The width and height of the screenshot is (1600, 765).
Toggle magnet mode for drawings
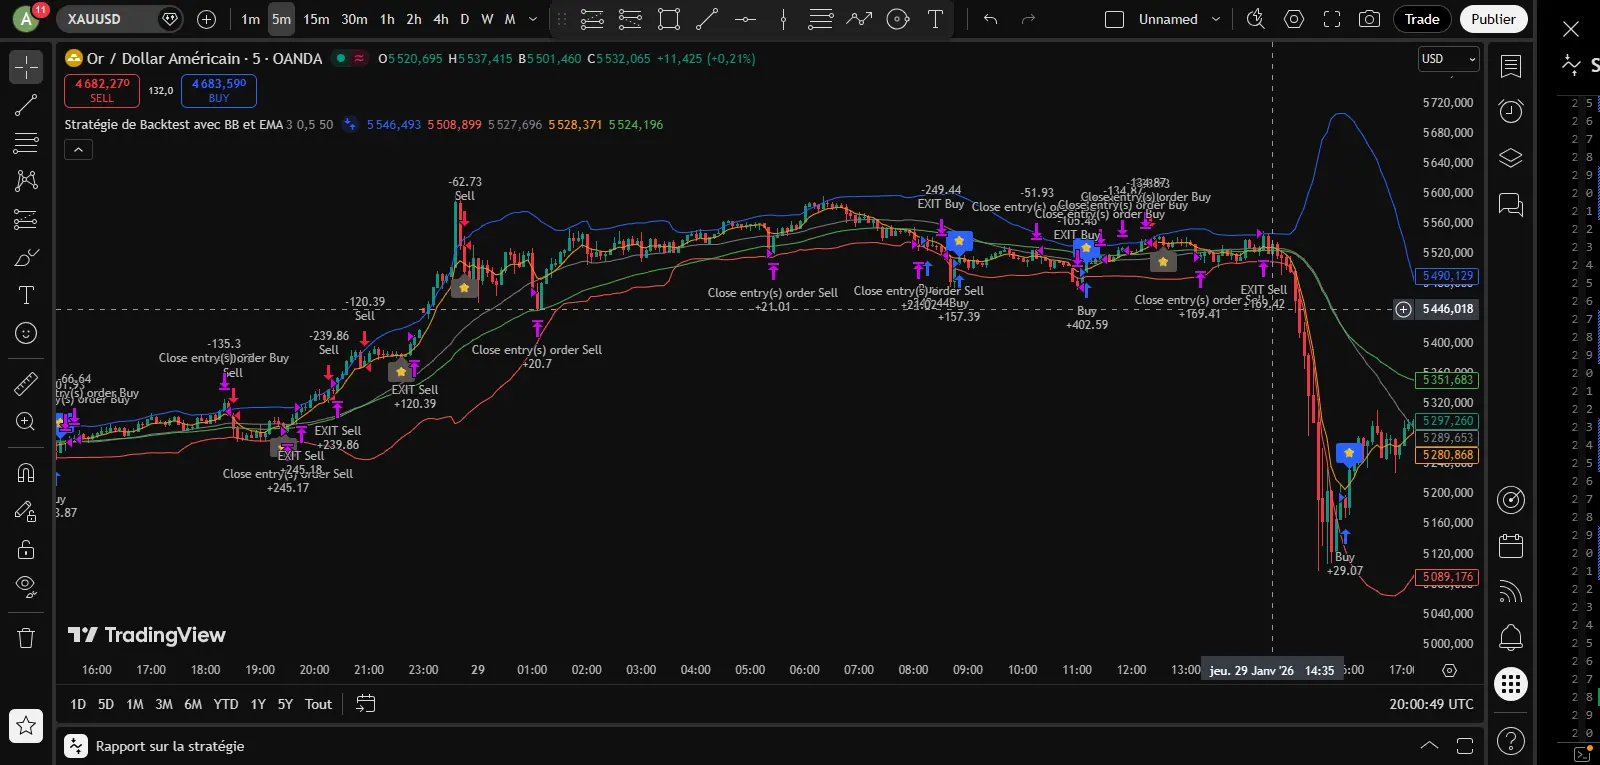pyautogui.click(x=26, y=473)
